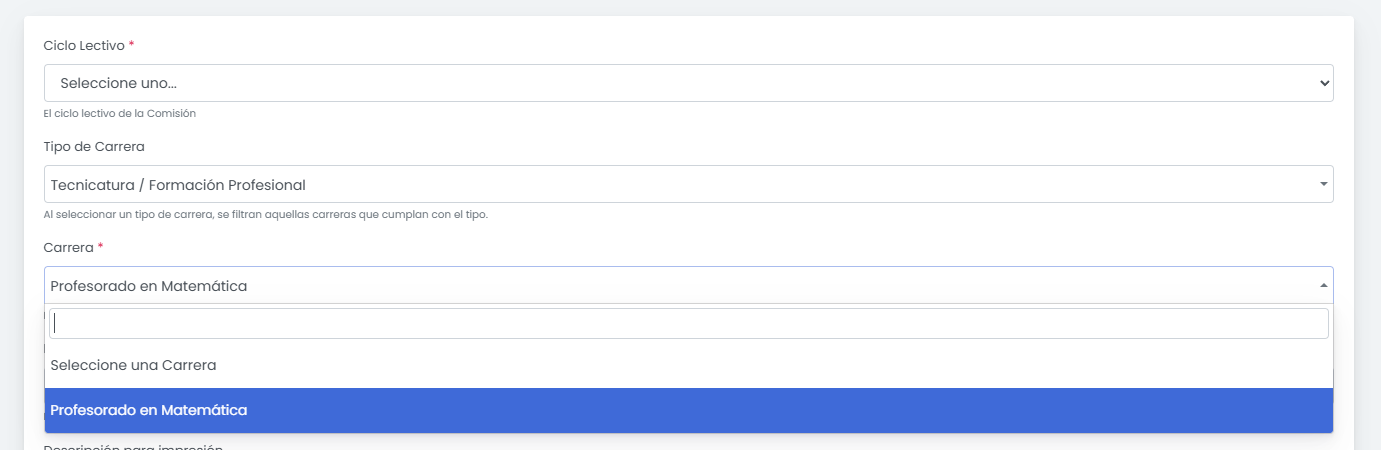The image size is (1381, 450).
Task: Focus the search box in the Carrera list
Action: tap(688, 323)
